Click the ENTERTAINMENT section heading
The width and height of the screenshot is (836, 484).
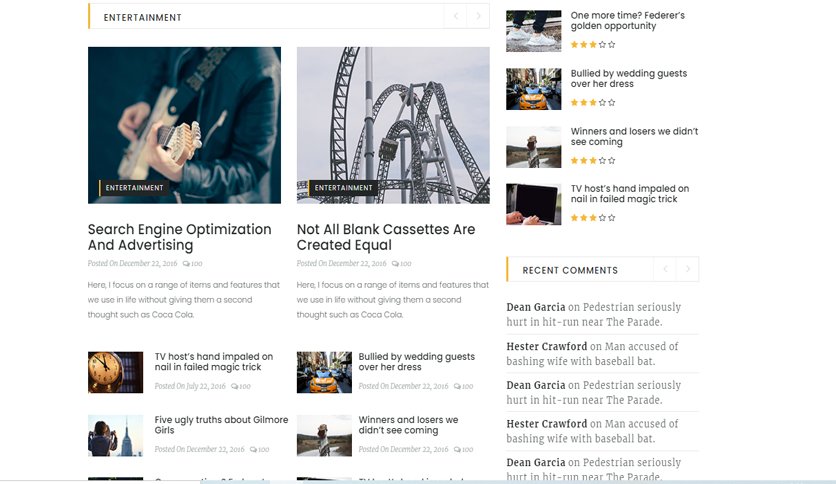(x=142, y=18)
